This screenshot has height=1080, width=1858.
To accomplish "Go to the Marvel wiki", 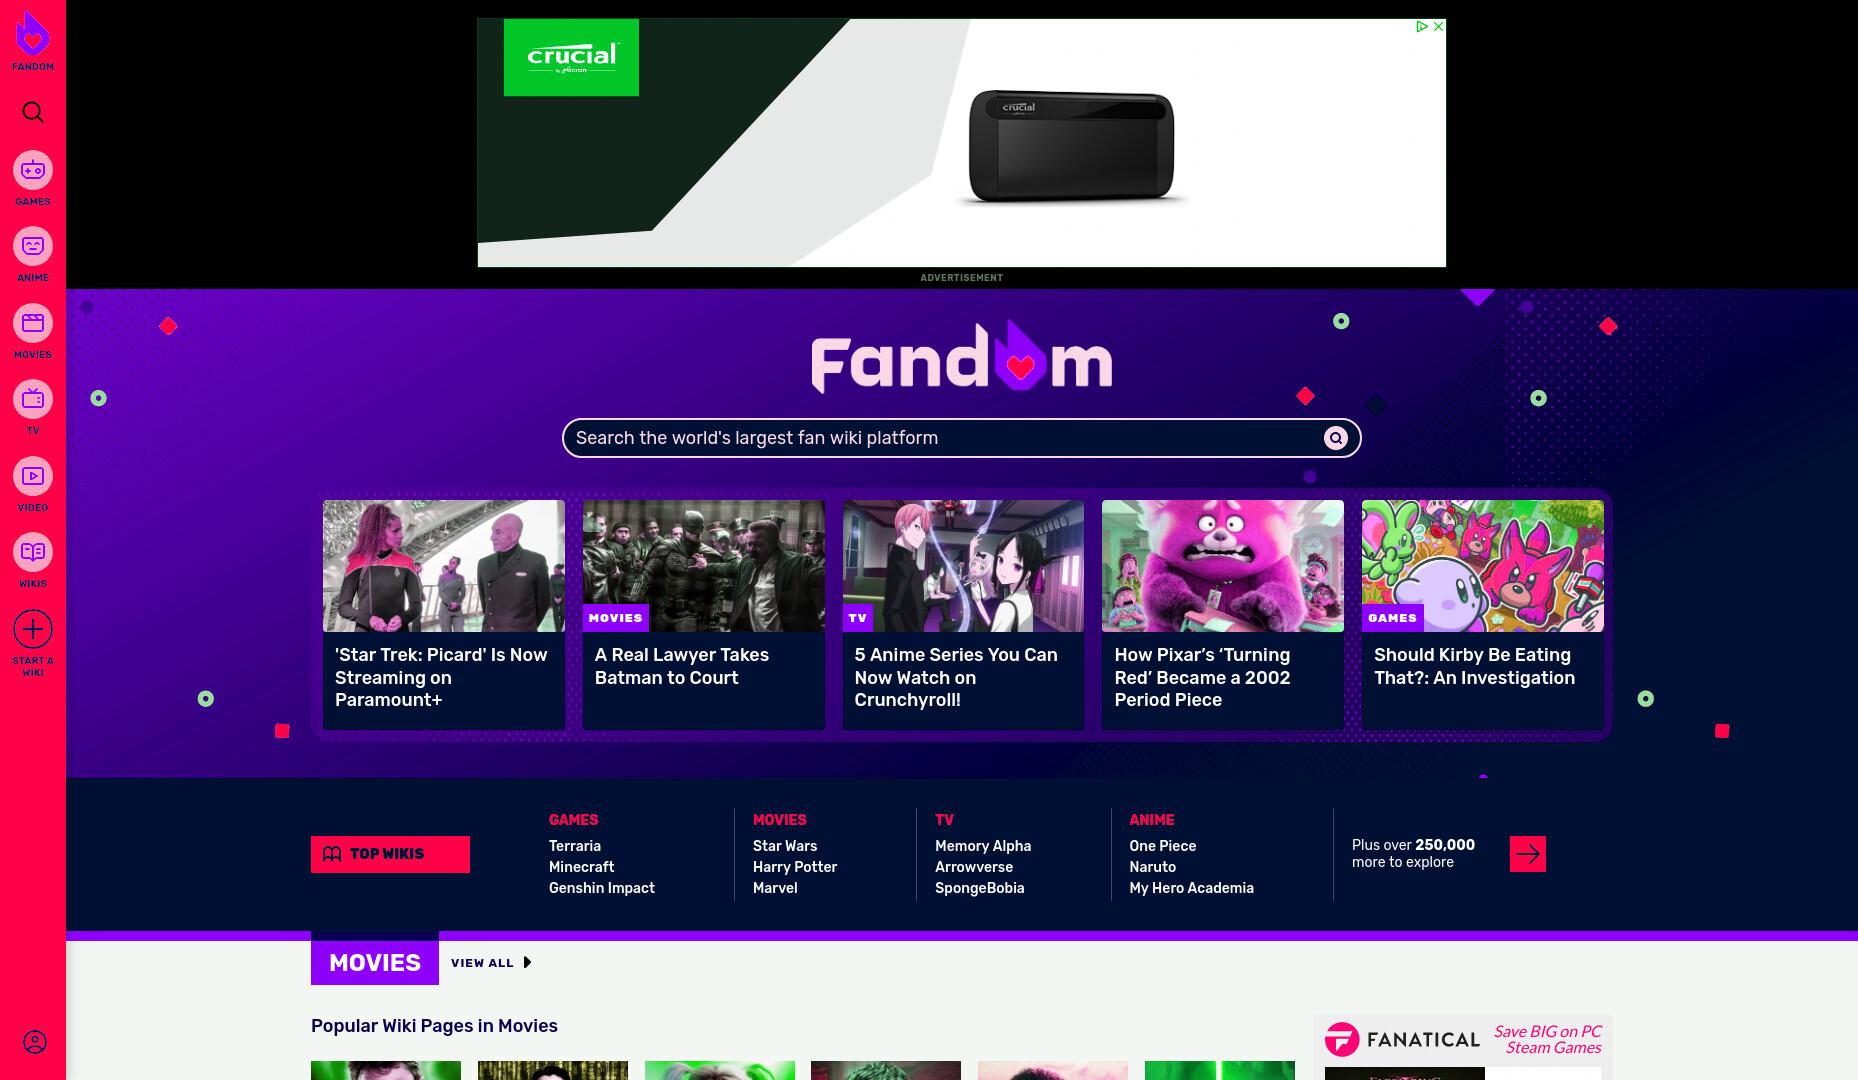I will click(775, 888).
